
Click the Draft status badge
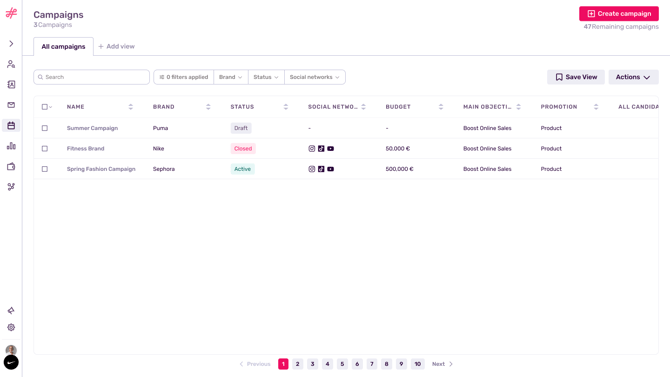(241, 128)
